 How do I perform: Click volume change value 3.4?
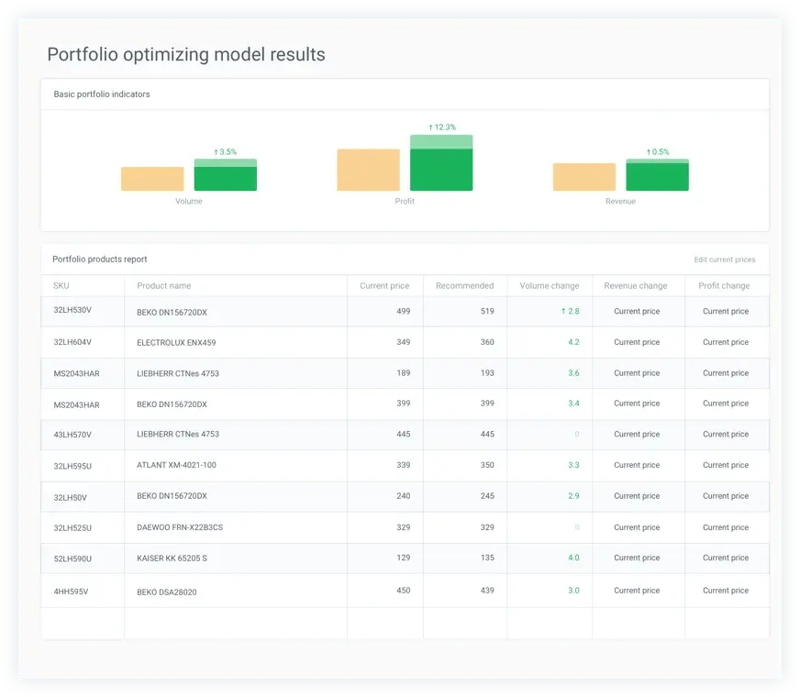pyautogui.click(x=573, y=404)
